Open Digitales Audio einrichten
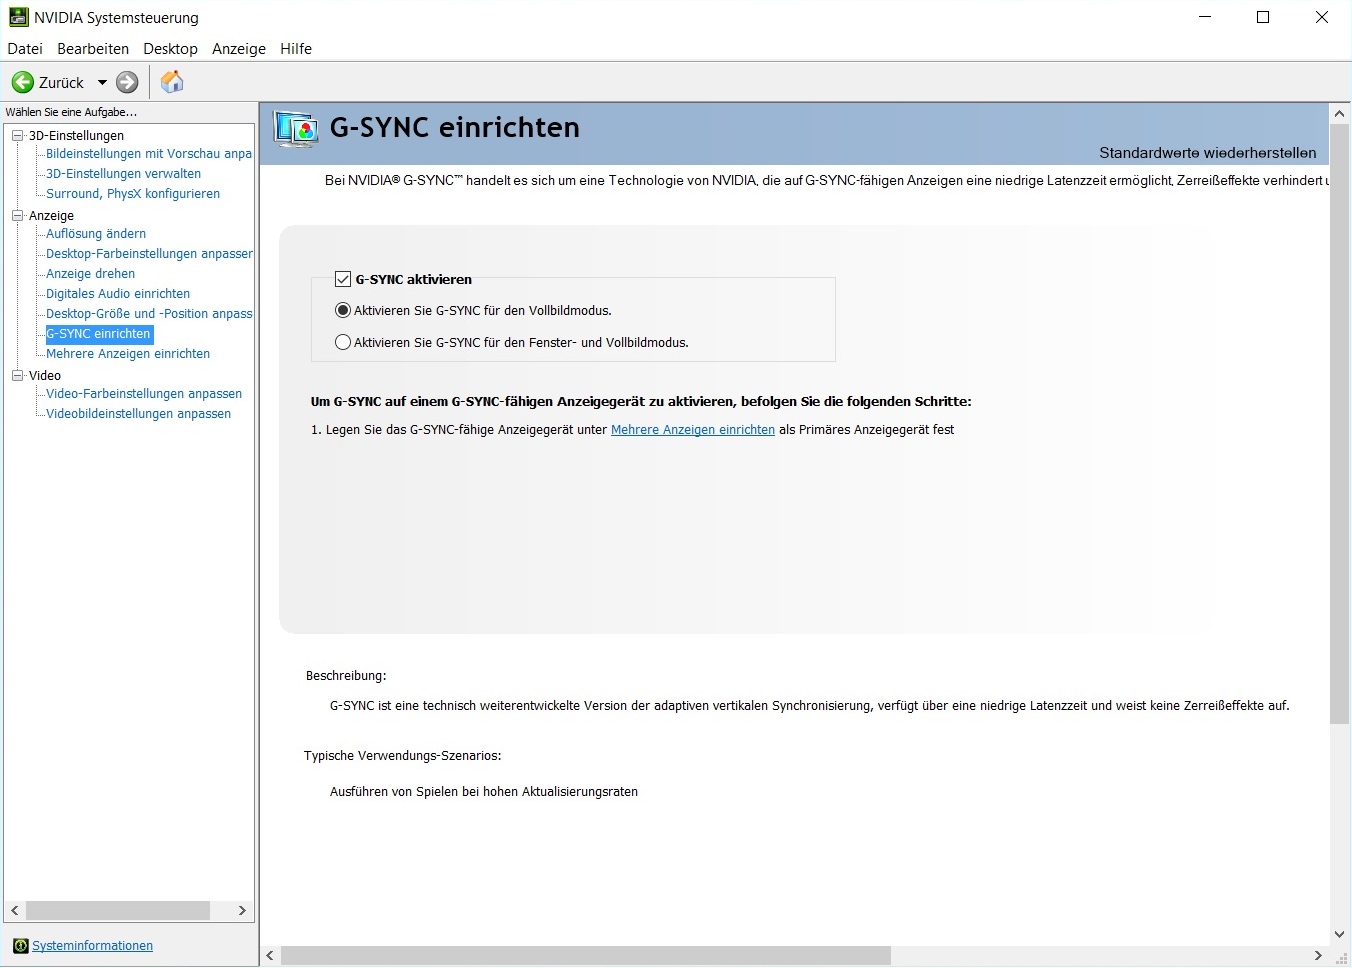 click(118, 293)
